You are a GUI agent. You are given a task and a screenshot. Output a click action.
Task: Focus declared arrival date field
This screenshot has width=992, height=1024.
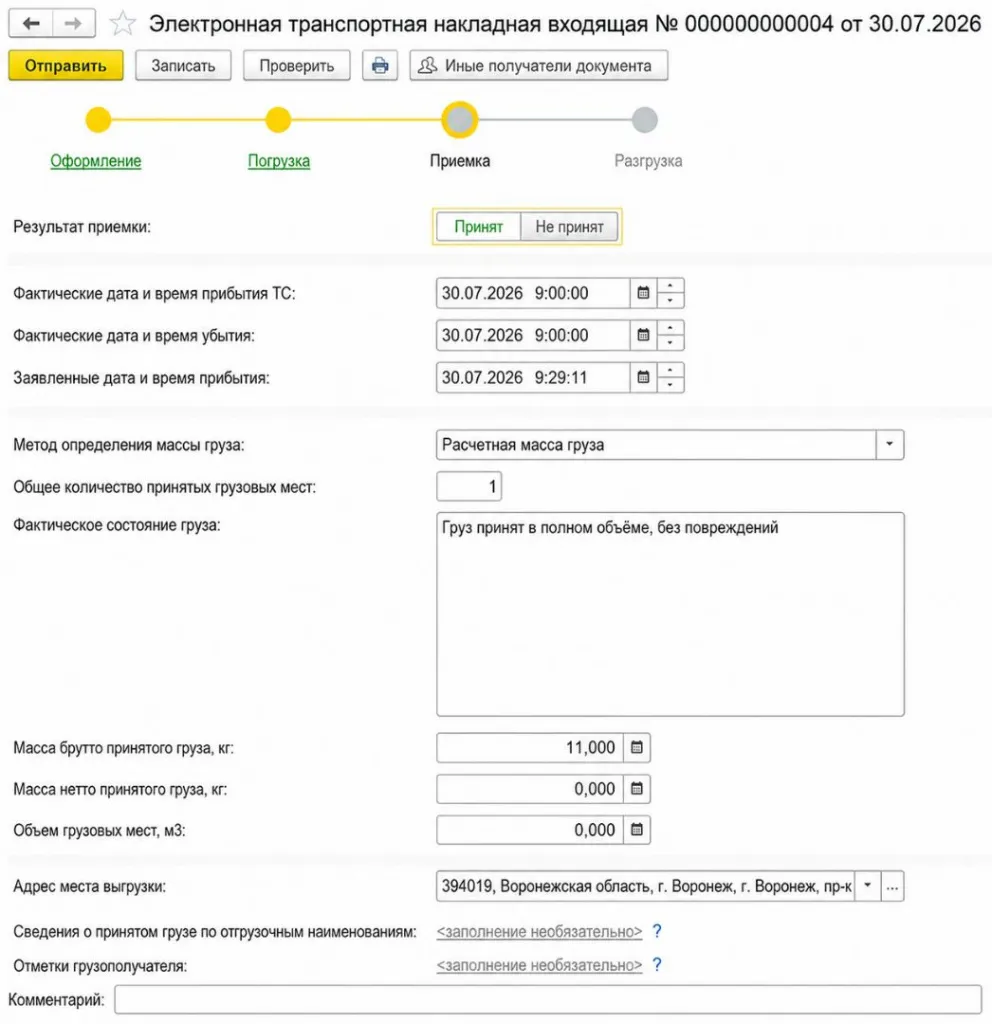(x=533, y=377)
